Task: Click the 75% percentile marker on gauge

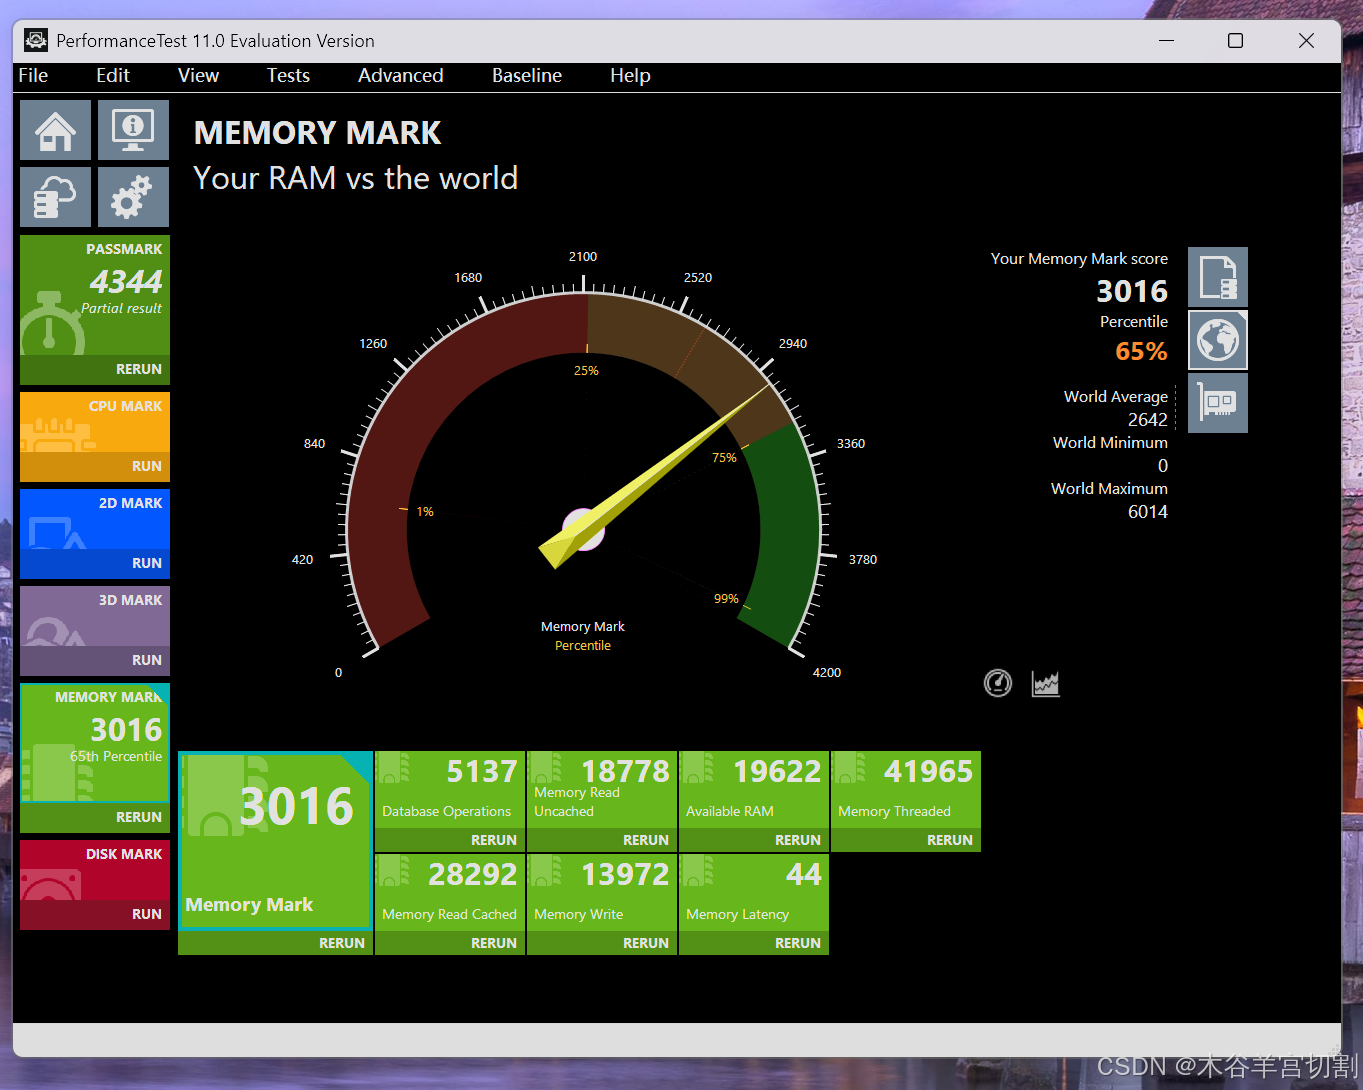Action: pos(724,457)
